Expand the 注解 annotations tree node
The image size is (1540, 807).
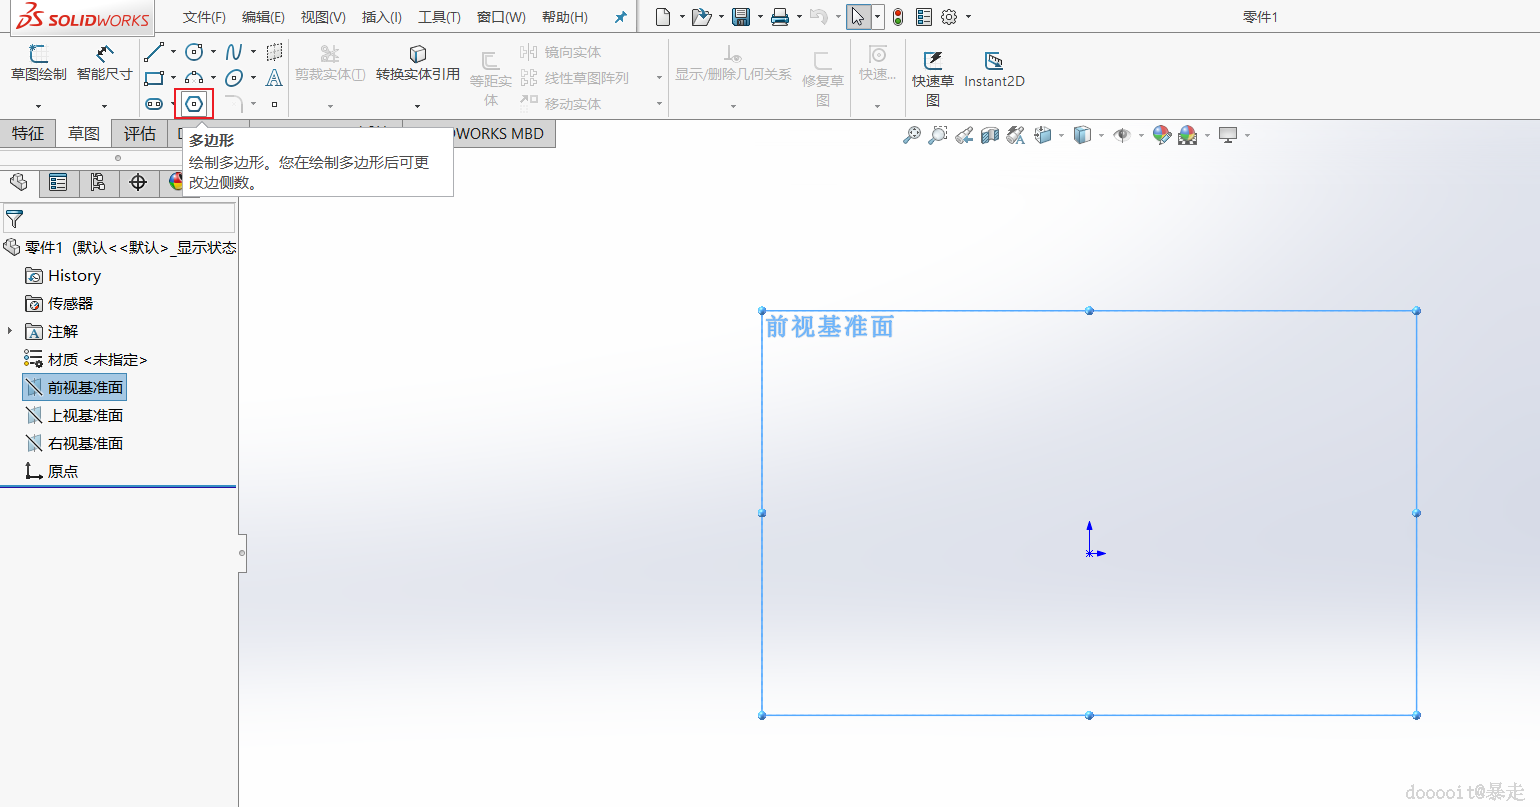10,331
